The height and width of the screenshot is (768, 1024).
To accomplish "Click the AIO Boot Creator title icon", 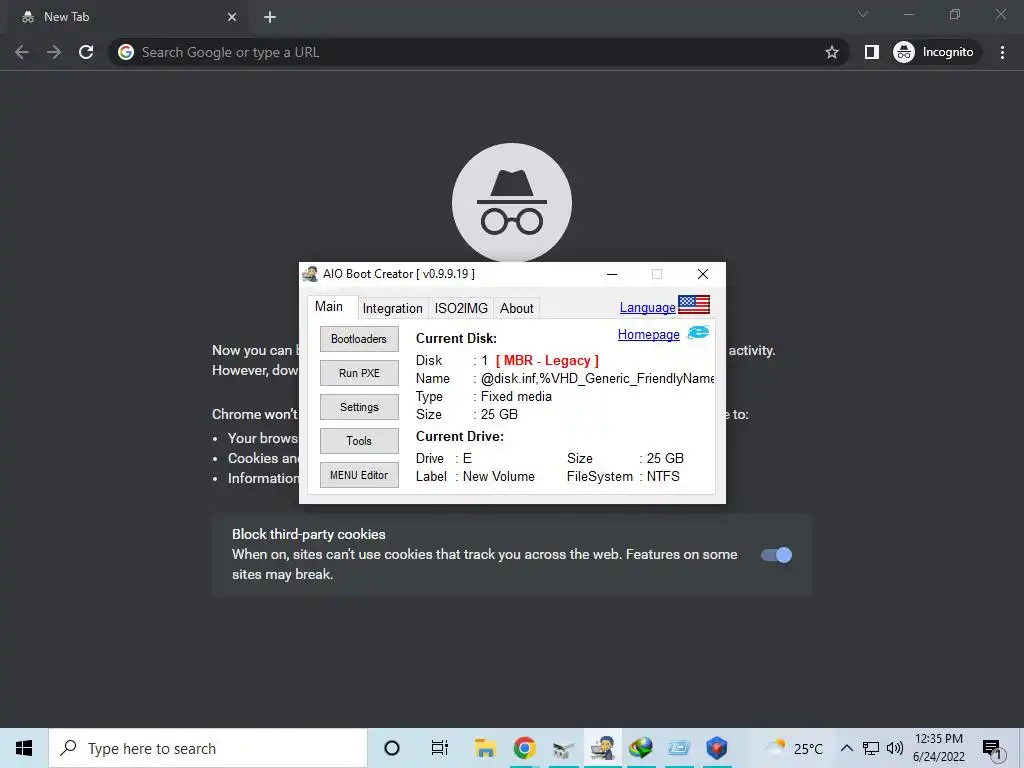I will (311, 274).
